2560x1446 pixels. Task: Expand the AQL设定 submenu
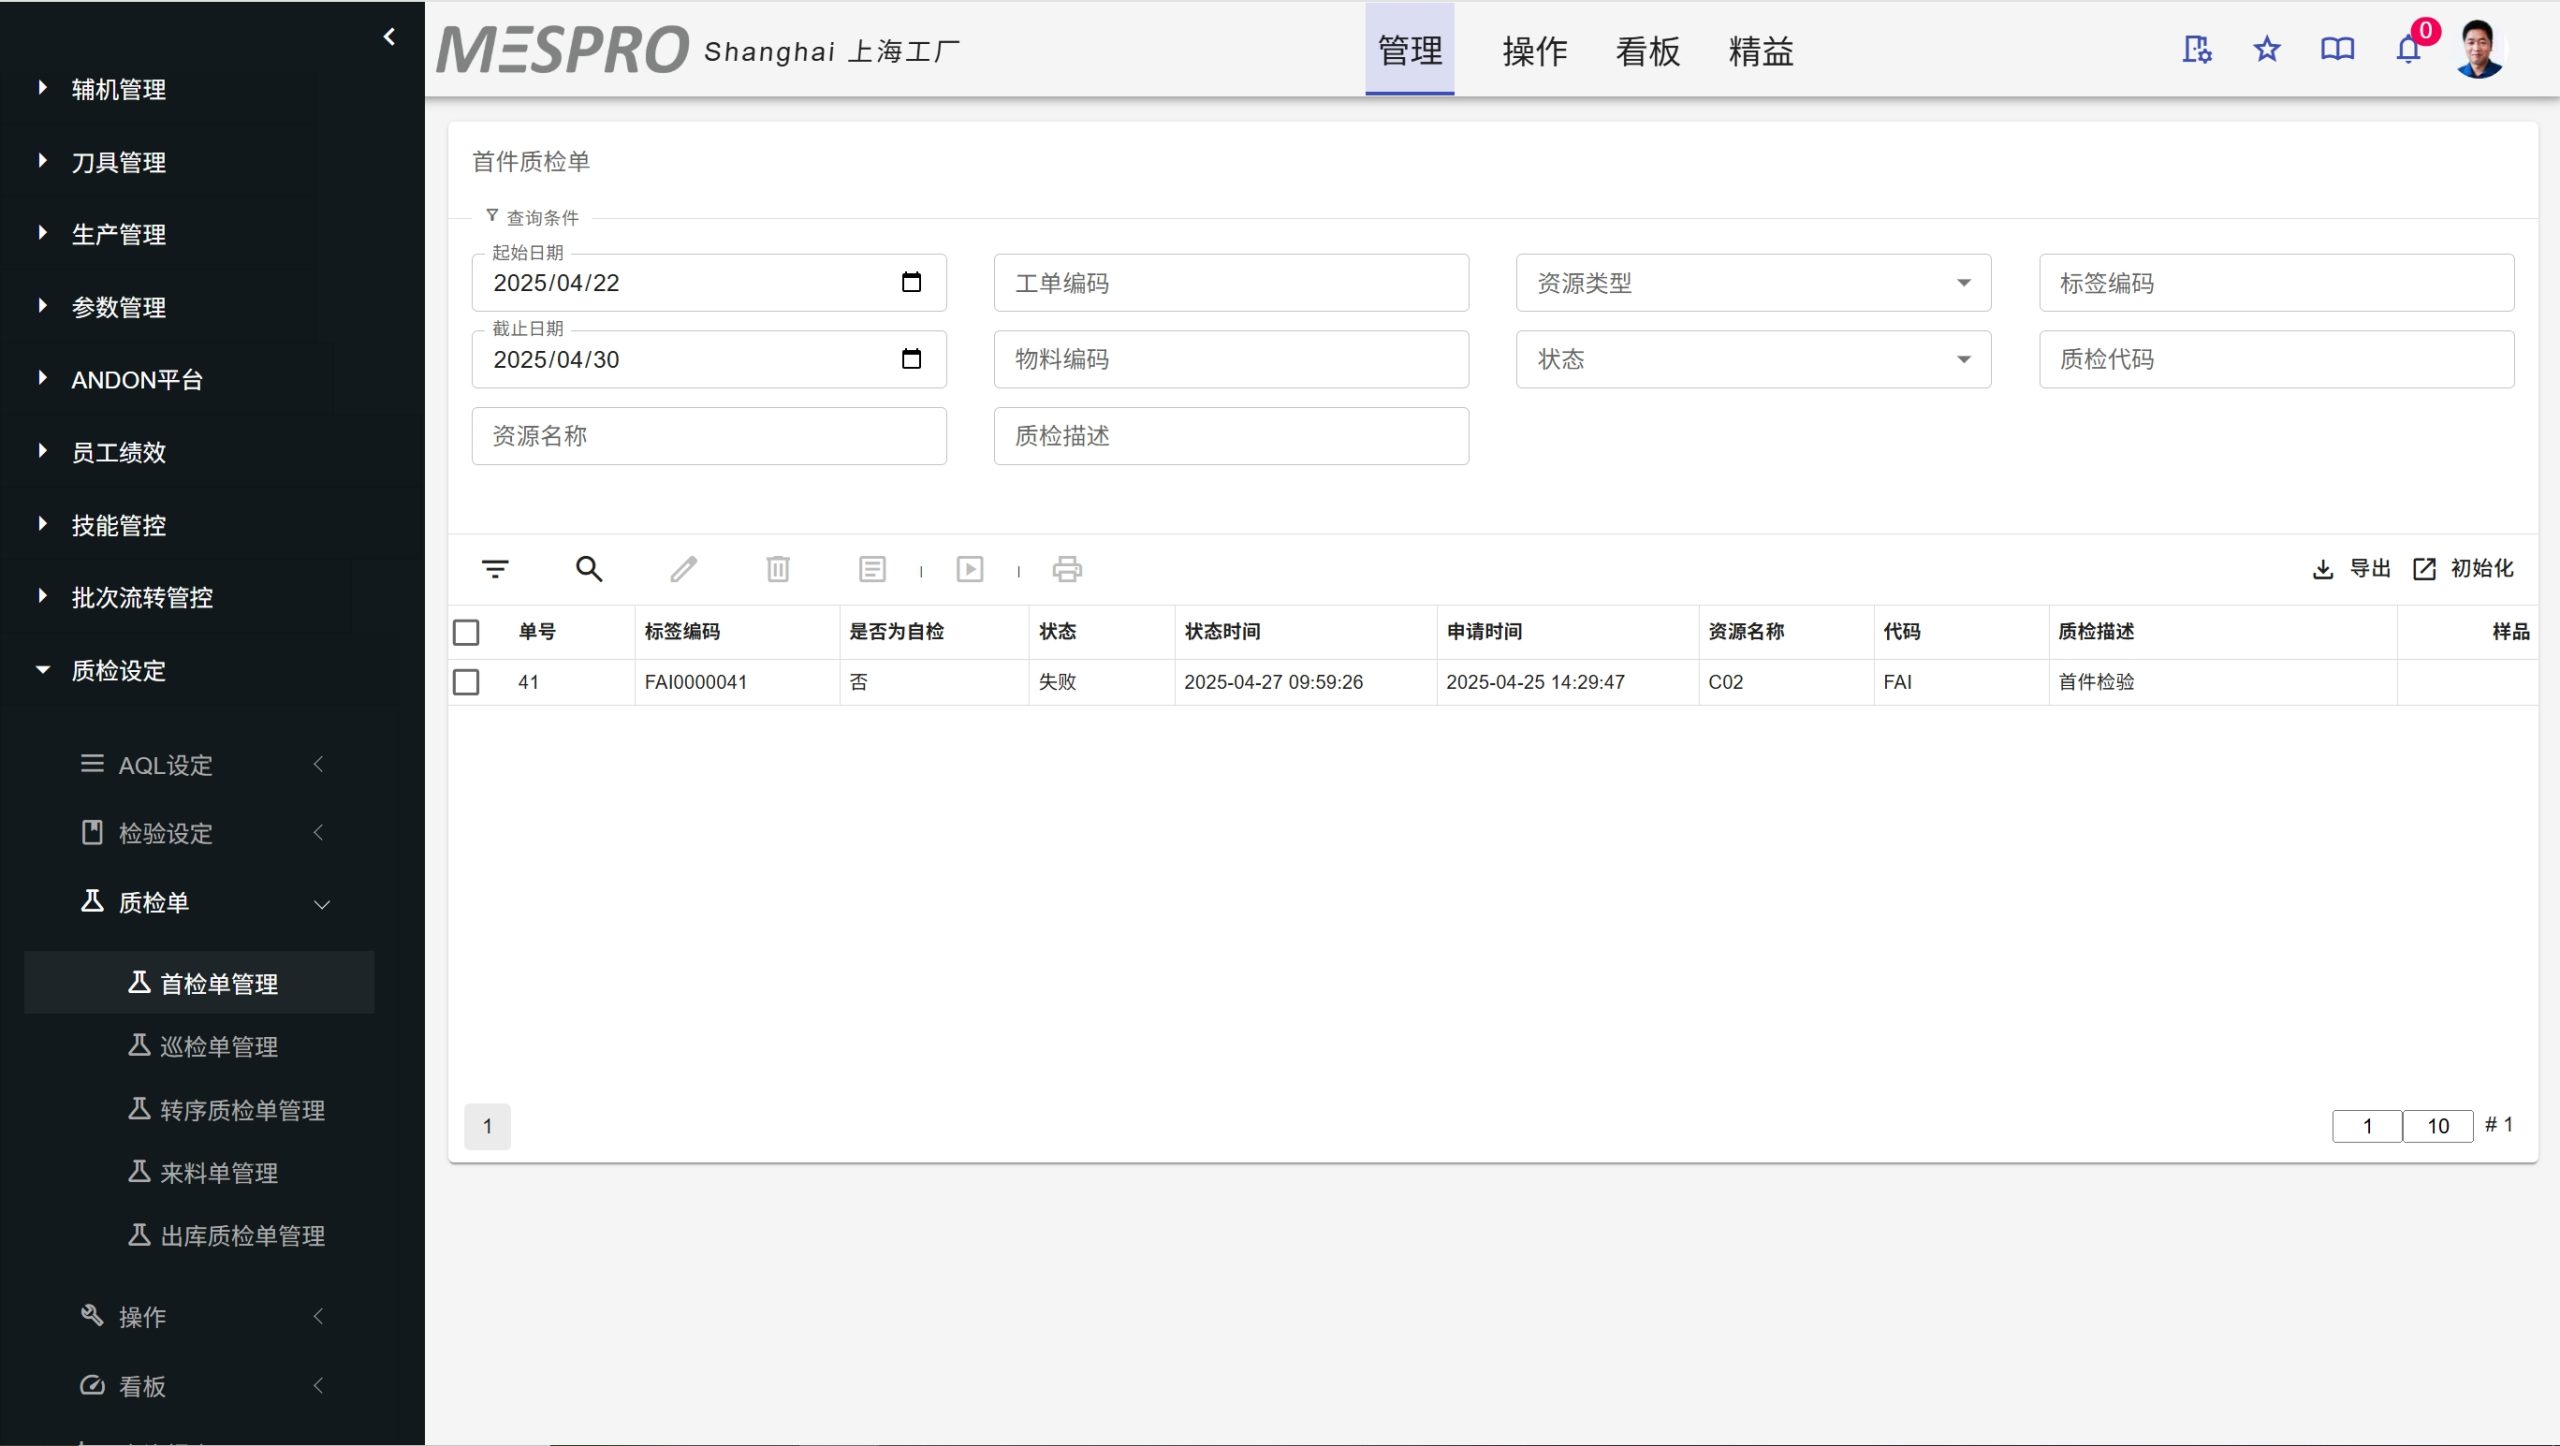click(x=165, y=765)
